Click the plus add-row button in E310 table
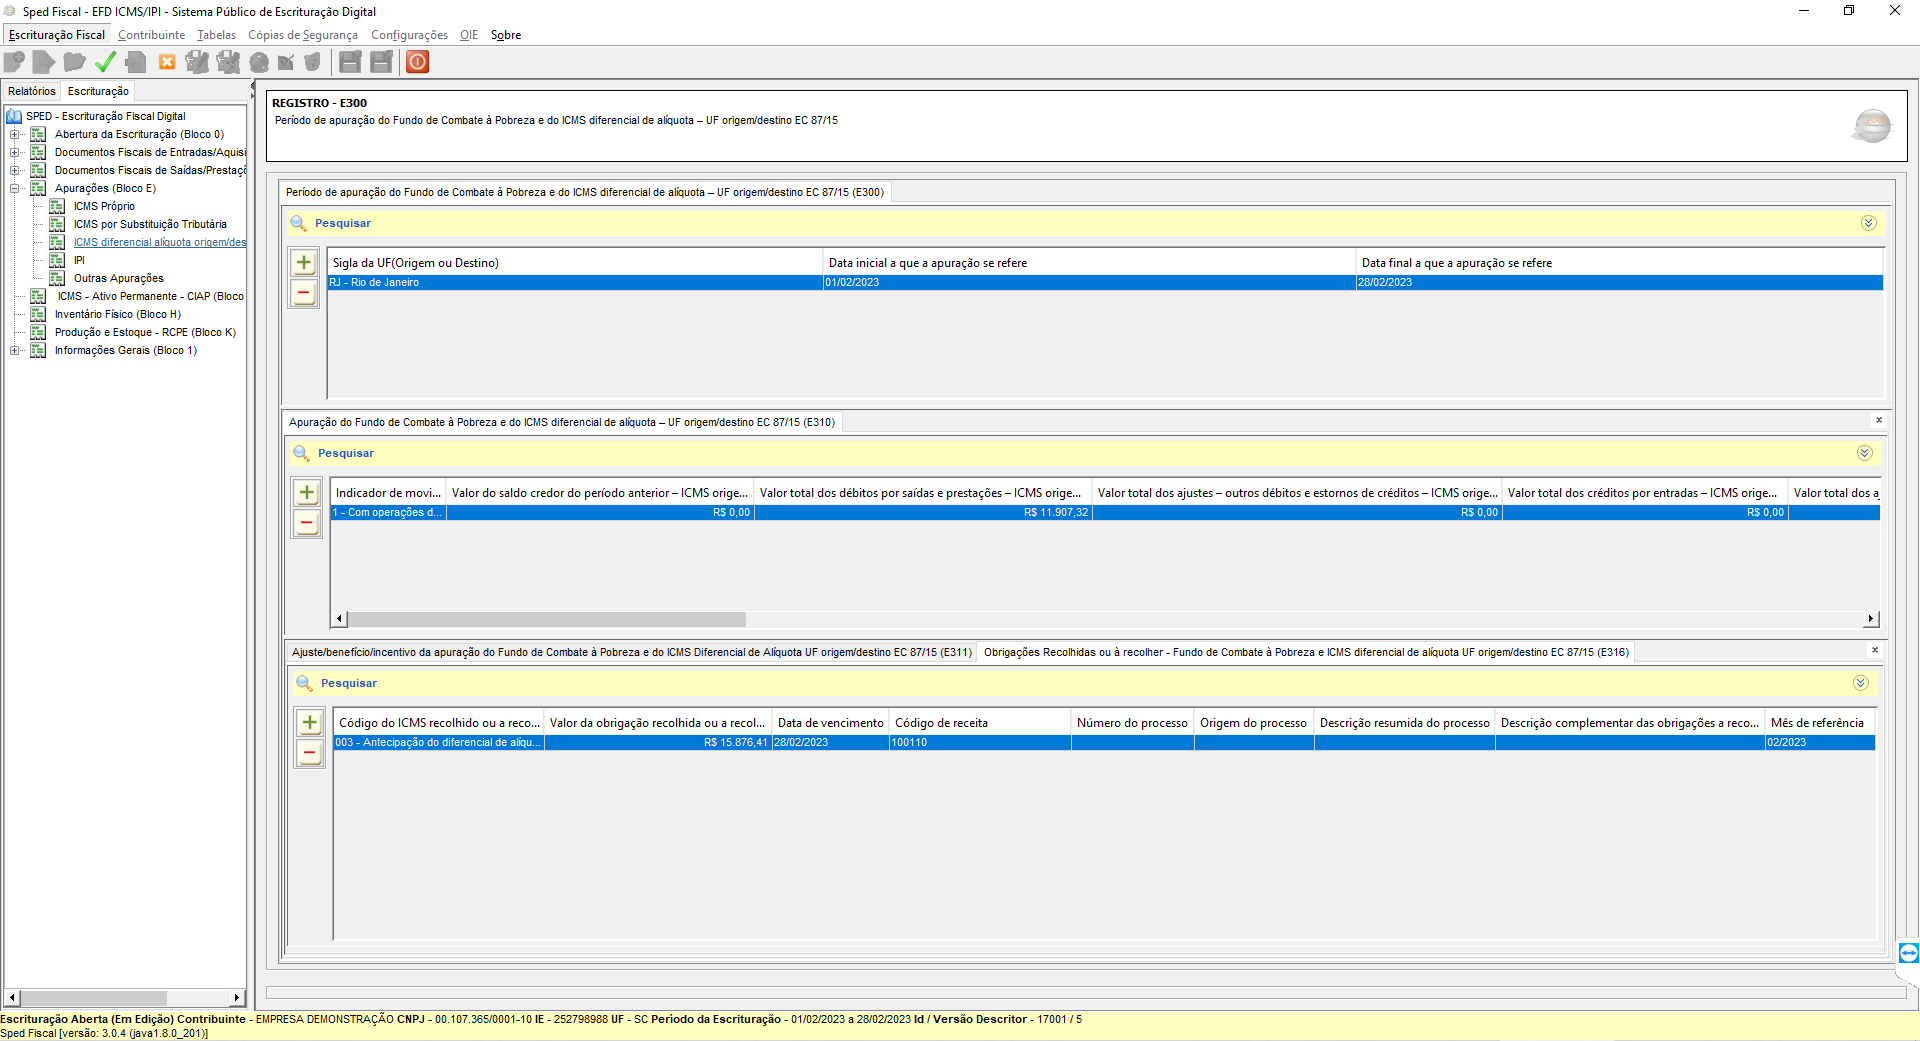 coord(307,493)
